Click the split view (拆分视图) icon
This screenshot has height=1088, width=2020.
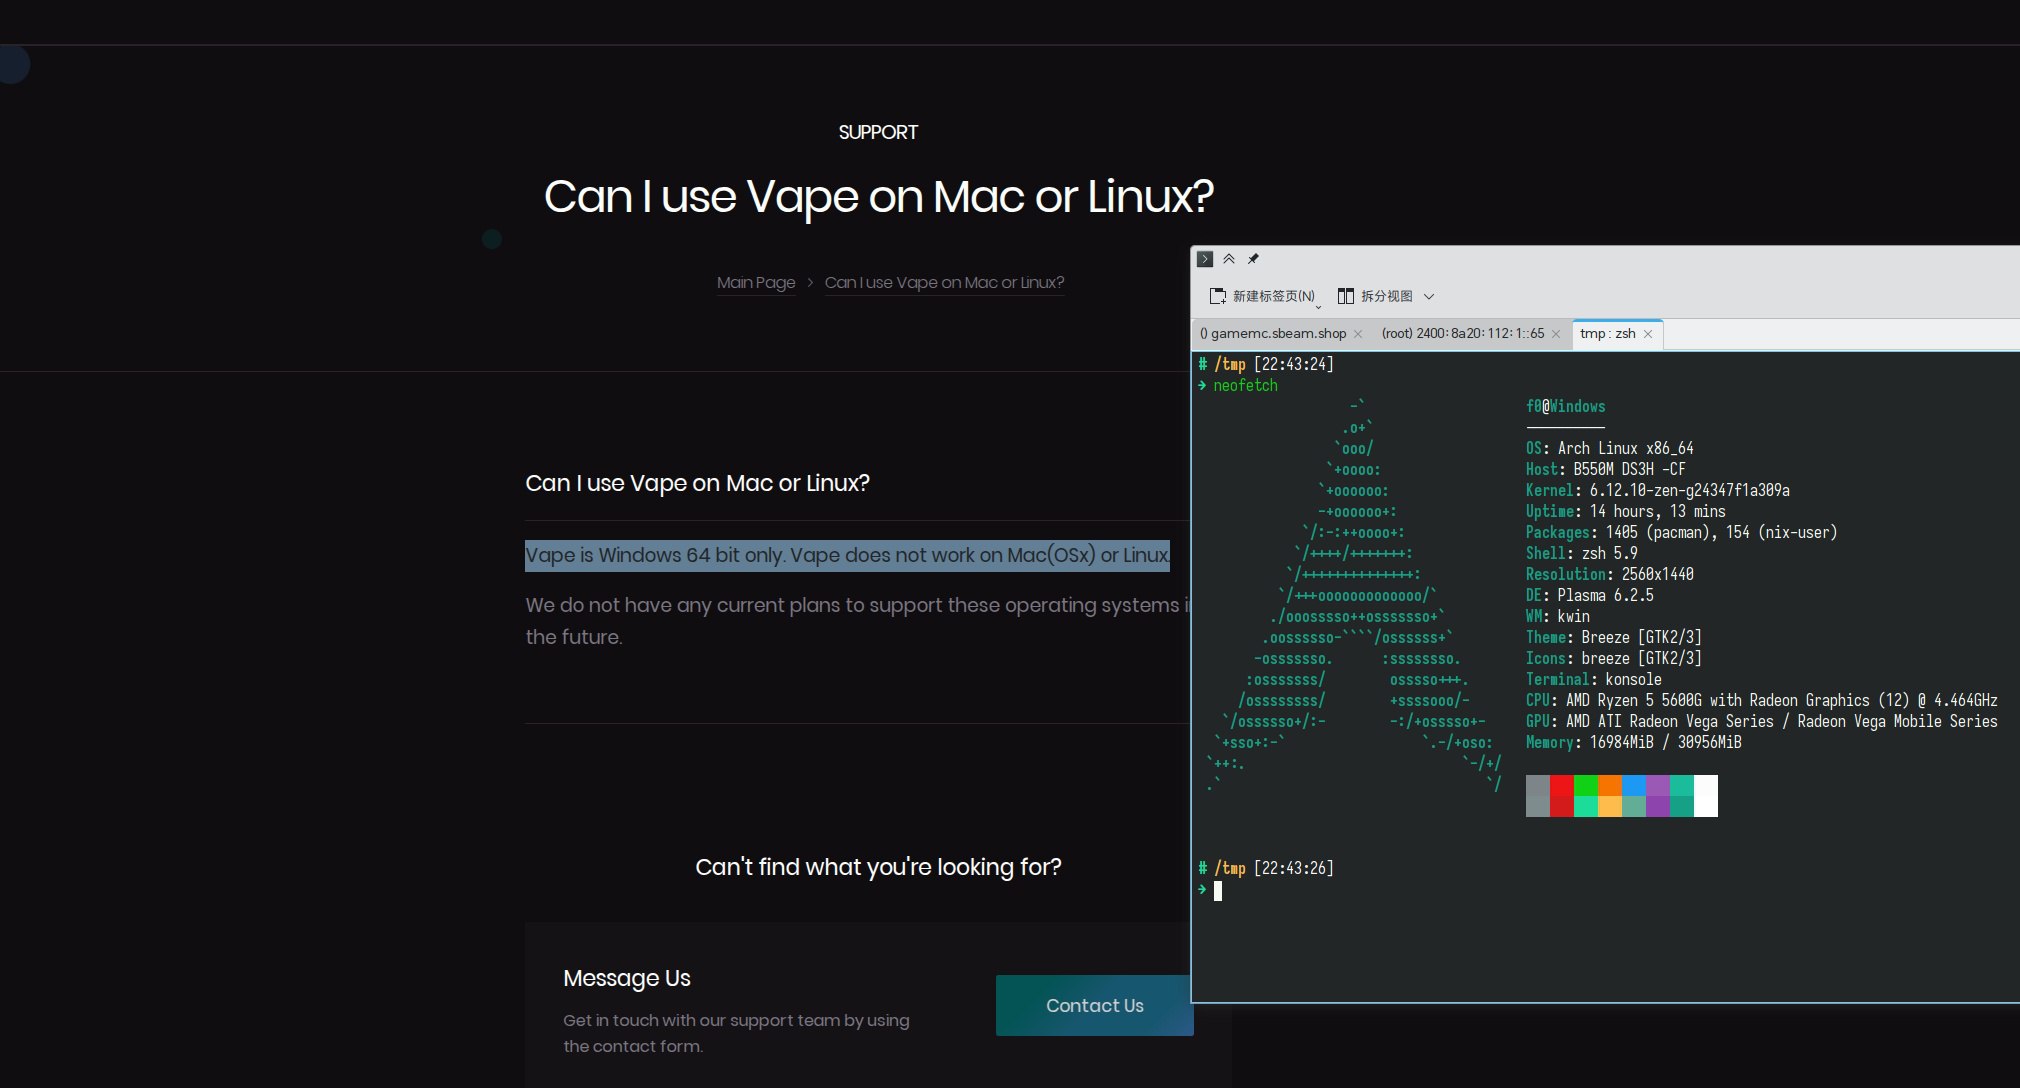[x=1346, y=296]
